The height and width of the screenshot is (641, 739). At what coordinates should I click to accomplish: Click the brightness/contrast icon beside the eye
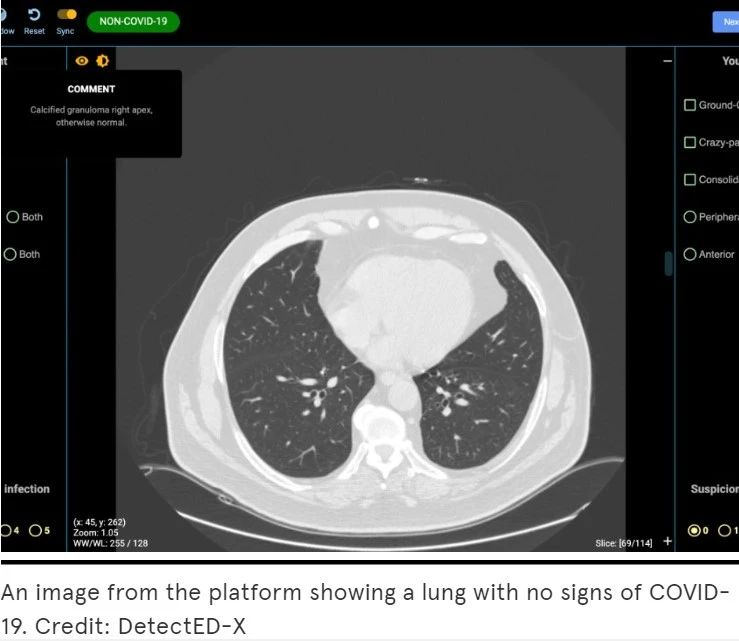point(102,62)
